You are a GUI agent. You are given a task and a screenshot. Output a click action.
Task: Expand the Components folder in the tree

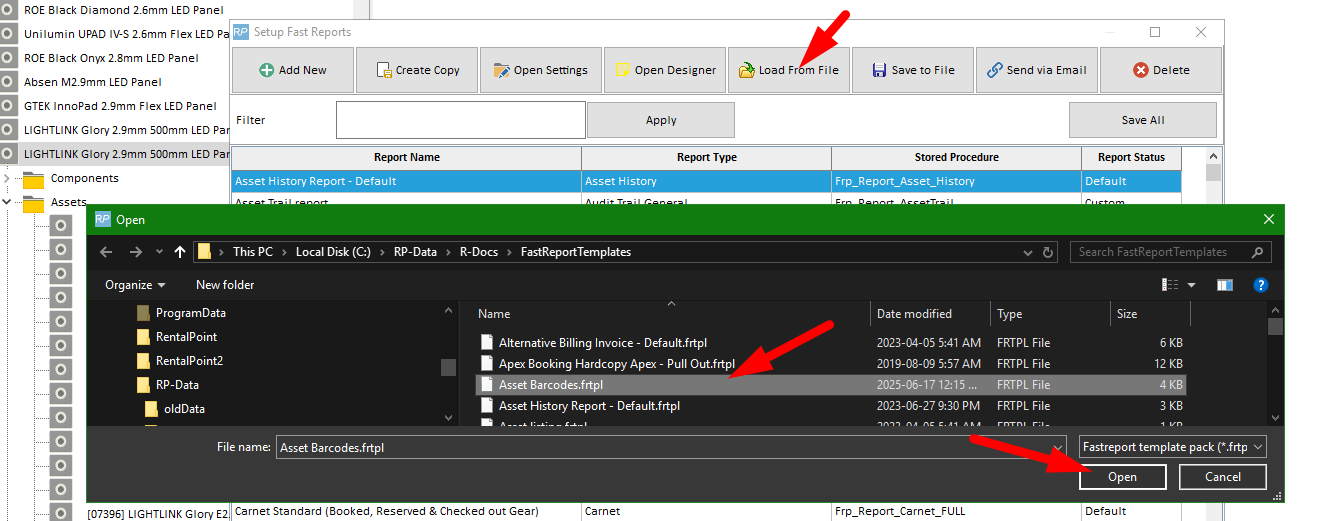pyautogui.click(x=8, y=178)
